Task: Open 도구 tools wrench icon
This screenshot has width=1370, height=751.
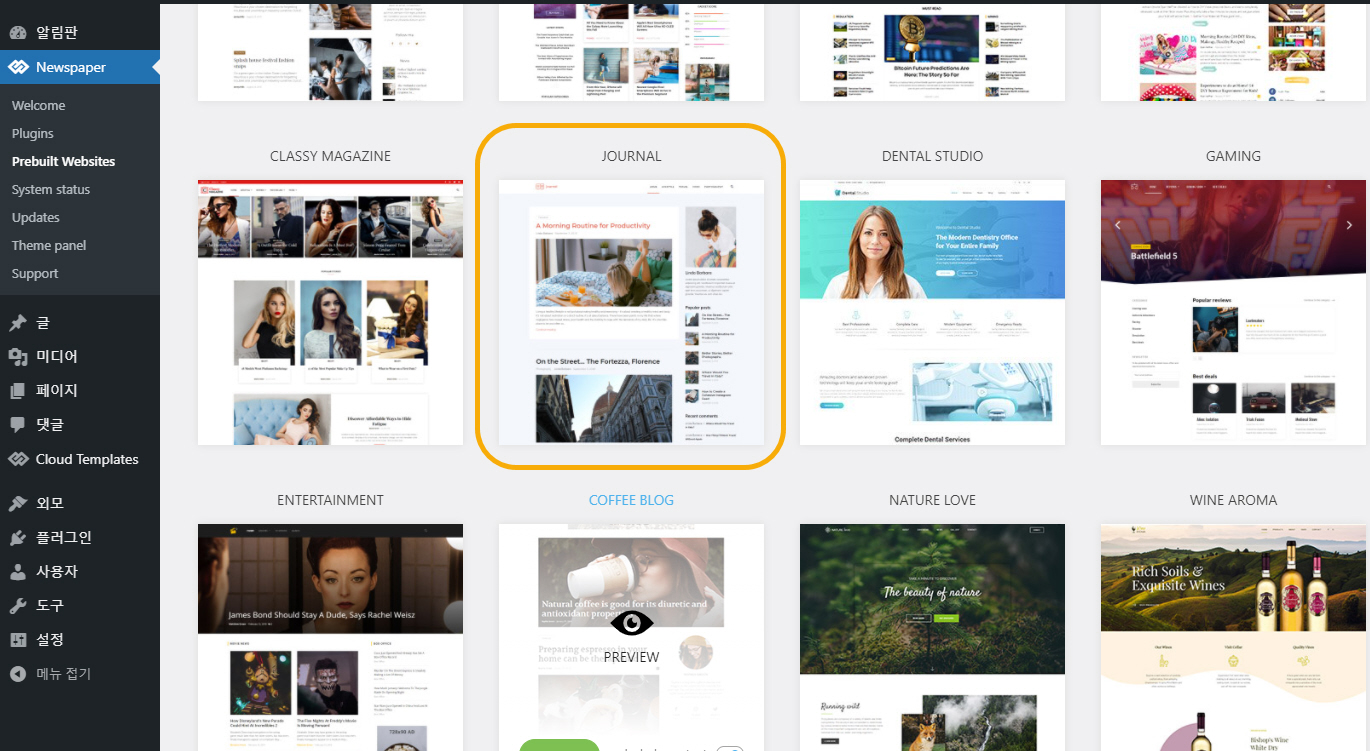Action: pos(18,606)
